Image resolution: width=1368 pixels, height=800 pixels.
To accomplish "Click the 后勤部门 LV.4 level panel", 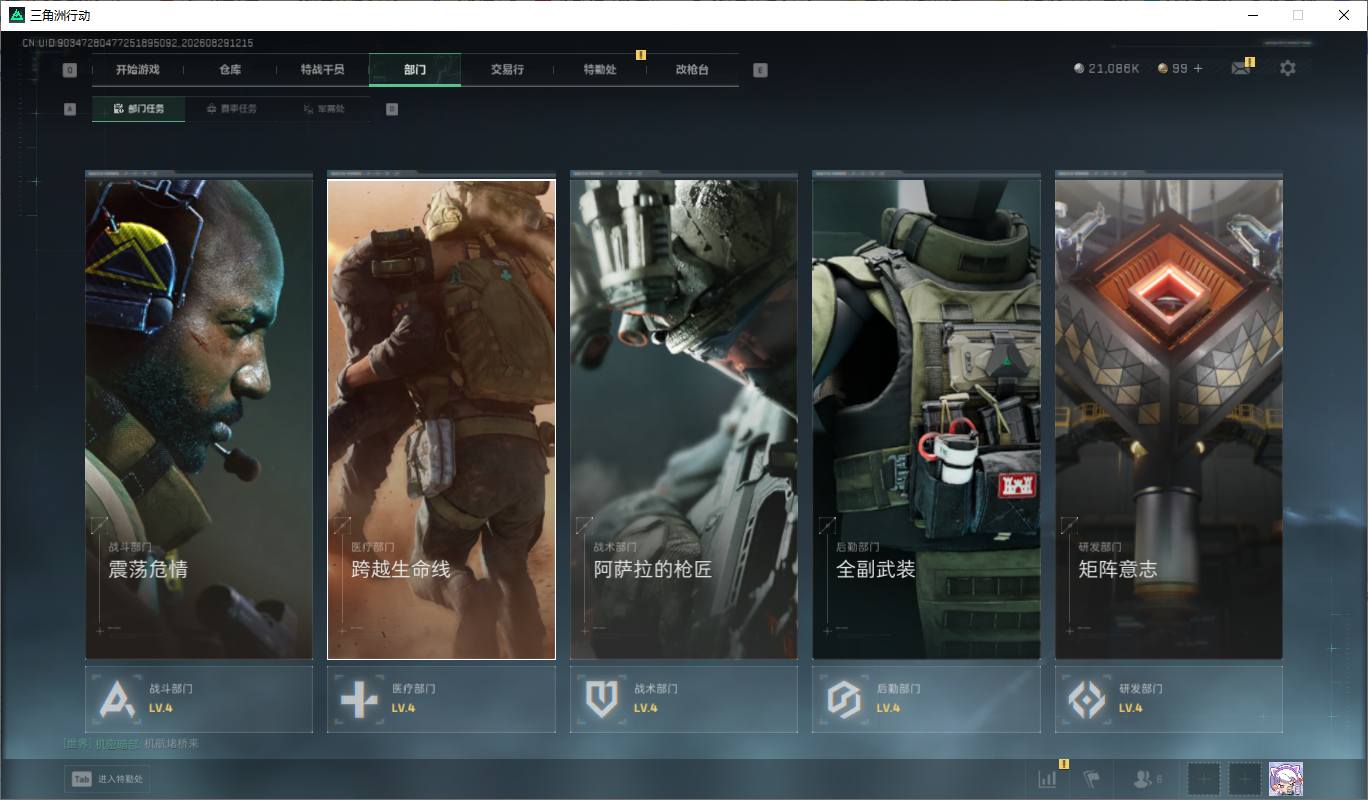I will (926, 699).
